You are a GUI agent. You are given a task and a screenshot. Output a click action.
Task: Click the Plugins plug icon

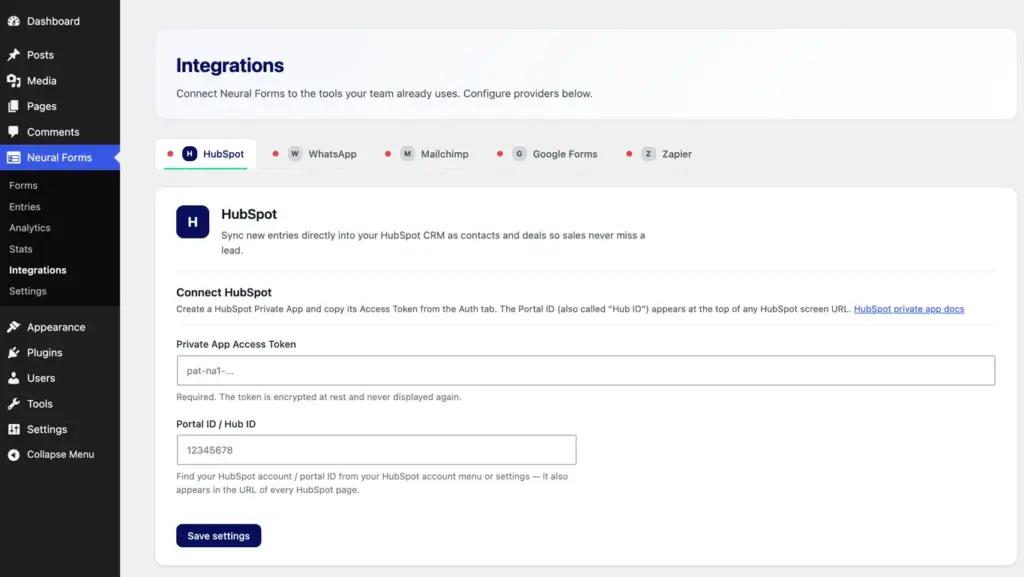(x=14, y=352)
